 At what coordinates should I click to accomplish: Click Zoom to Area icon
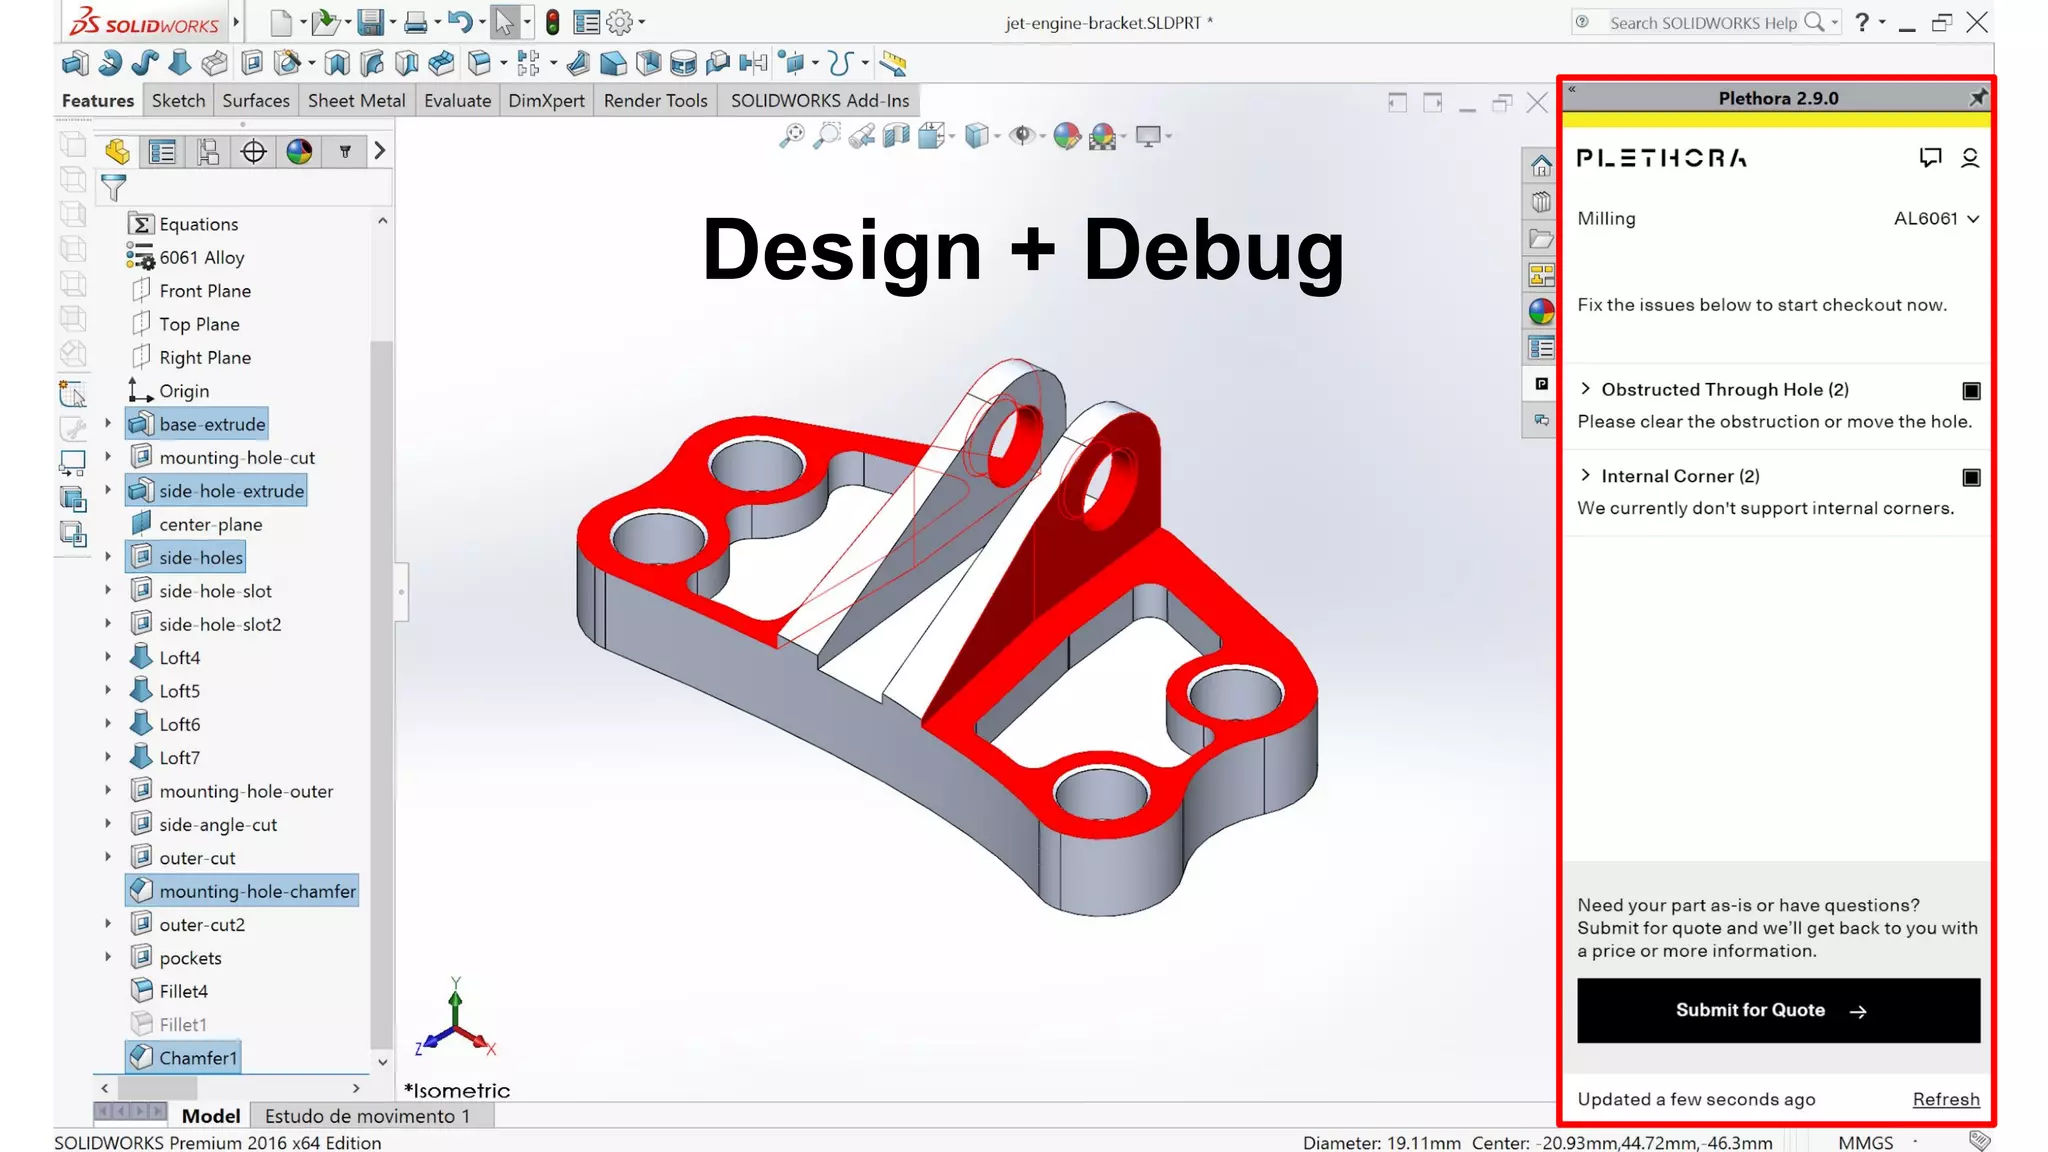click(827, 136)
